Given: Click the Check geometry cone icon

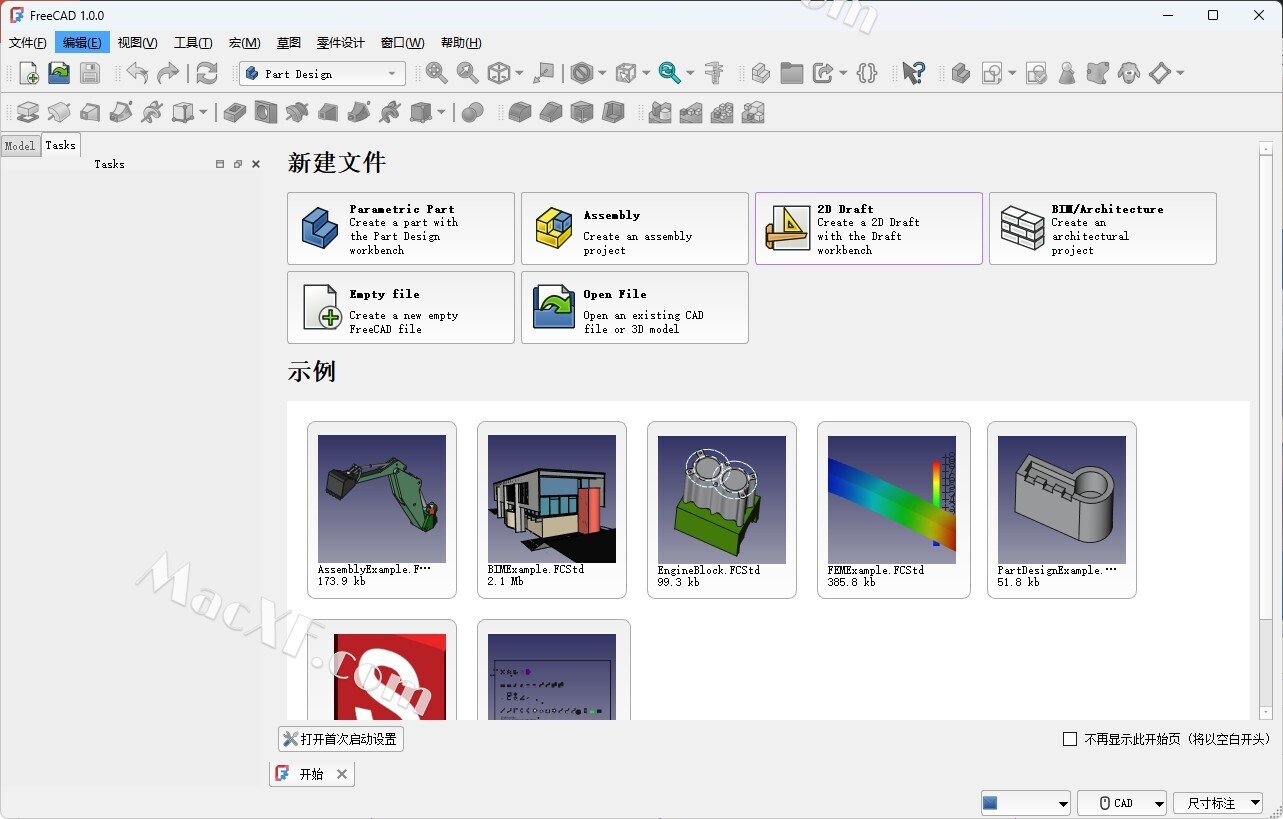Looking at the screenshot, I should (1068, 73).
